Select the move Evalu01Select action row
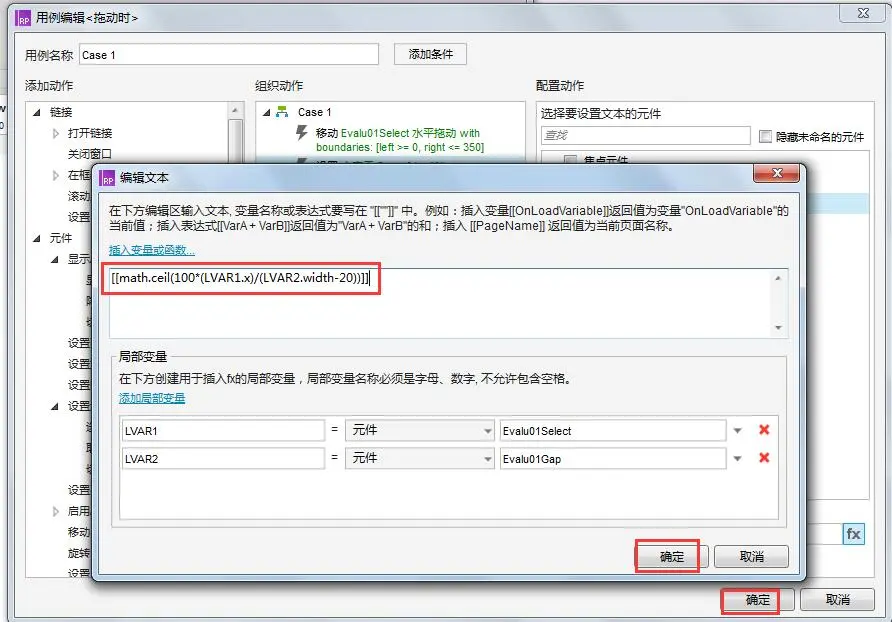Viewport: 892px width, 622px height. [x=399, y=140]
